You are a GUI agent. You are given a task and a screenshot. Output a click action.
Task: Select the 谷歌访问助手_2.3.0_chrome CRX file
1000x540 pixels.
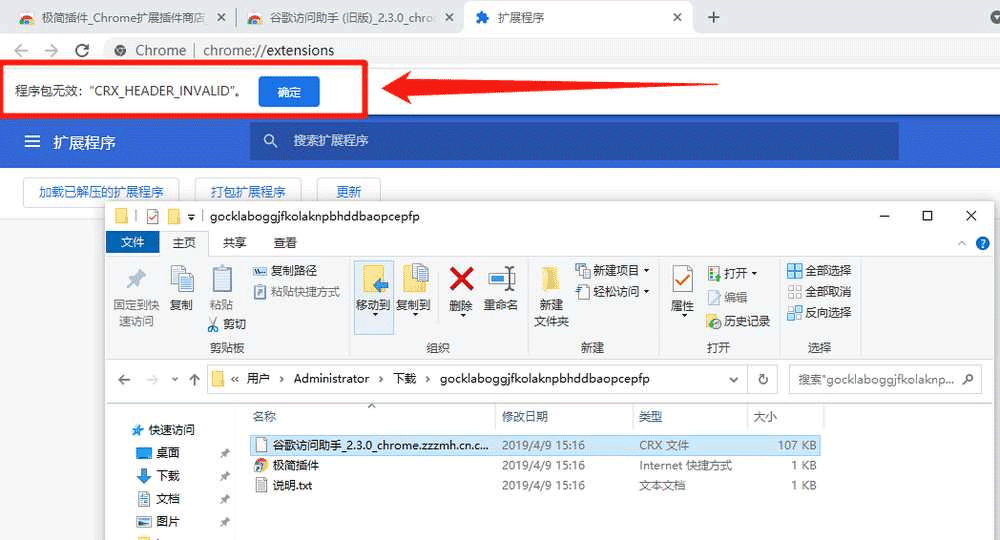pos(535,445)
